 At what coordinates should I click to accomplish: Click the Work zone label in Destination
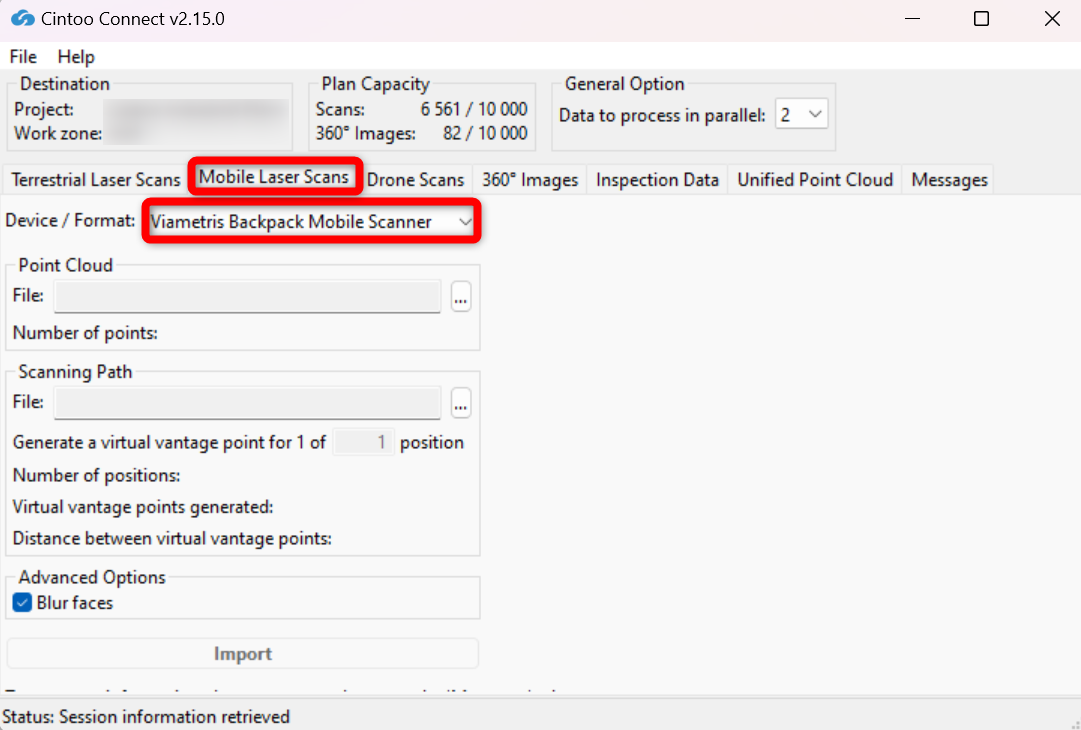tap(58, 133)
